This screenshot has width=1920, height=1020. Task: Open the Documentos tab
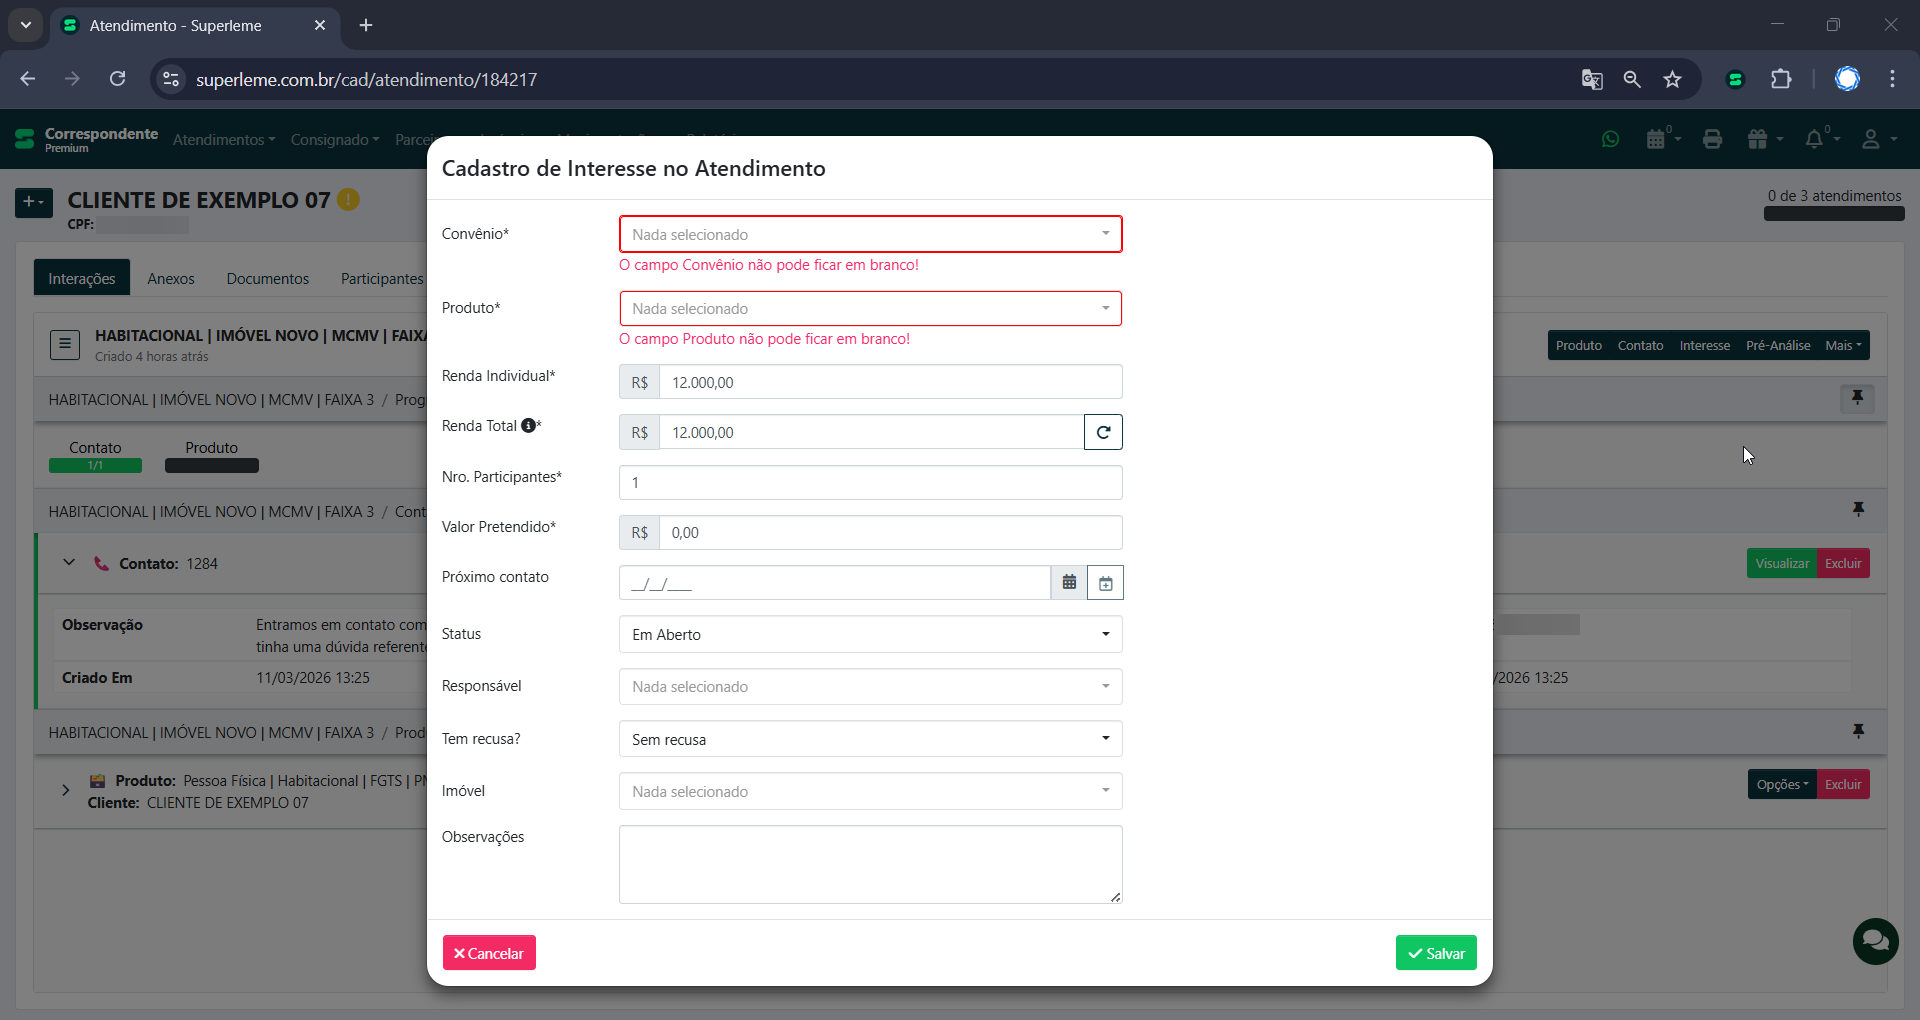[x=267, y=279]
